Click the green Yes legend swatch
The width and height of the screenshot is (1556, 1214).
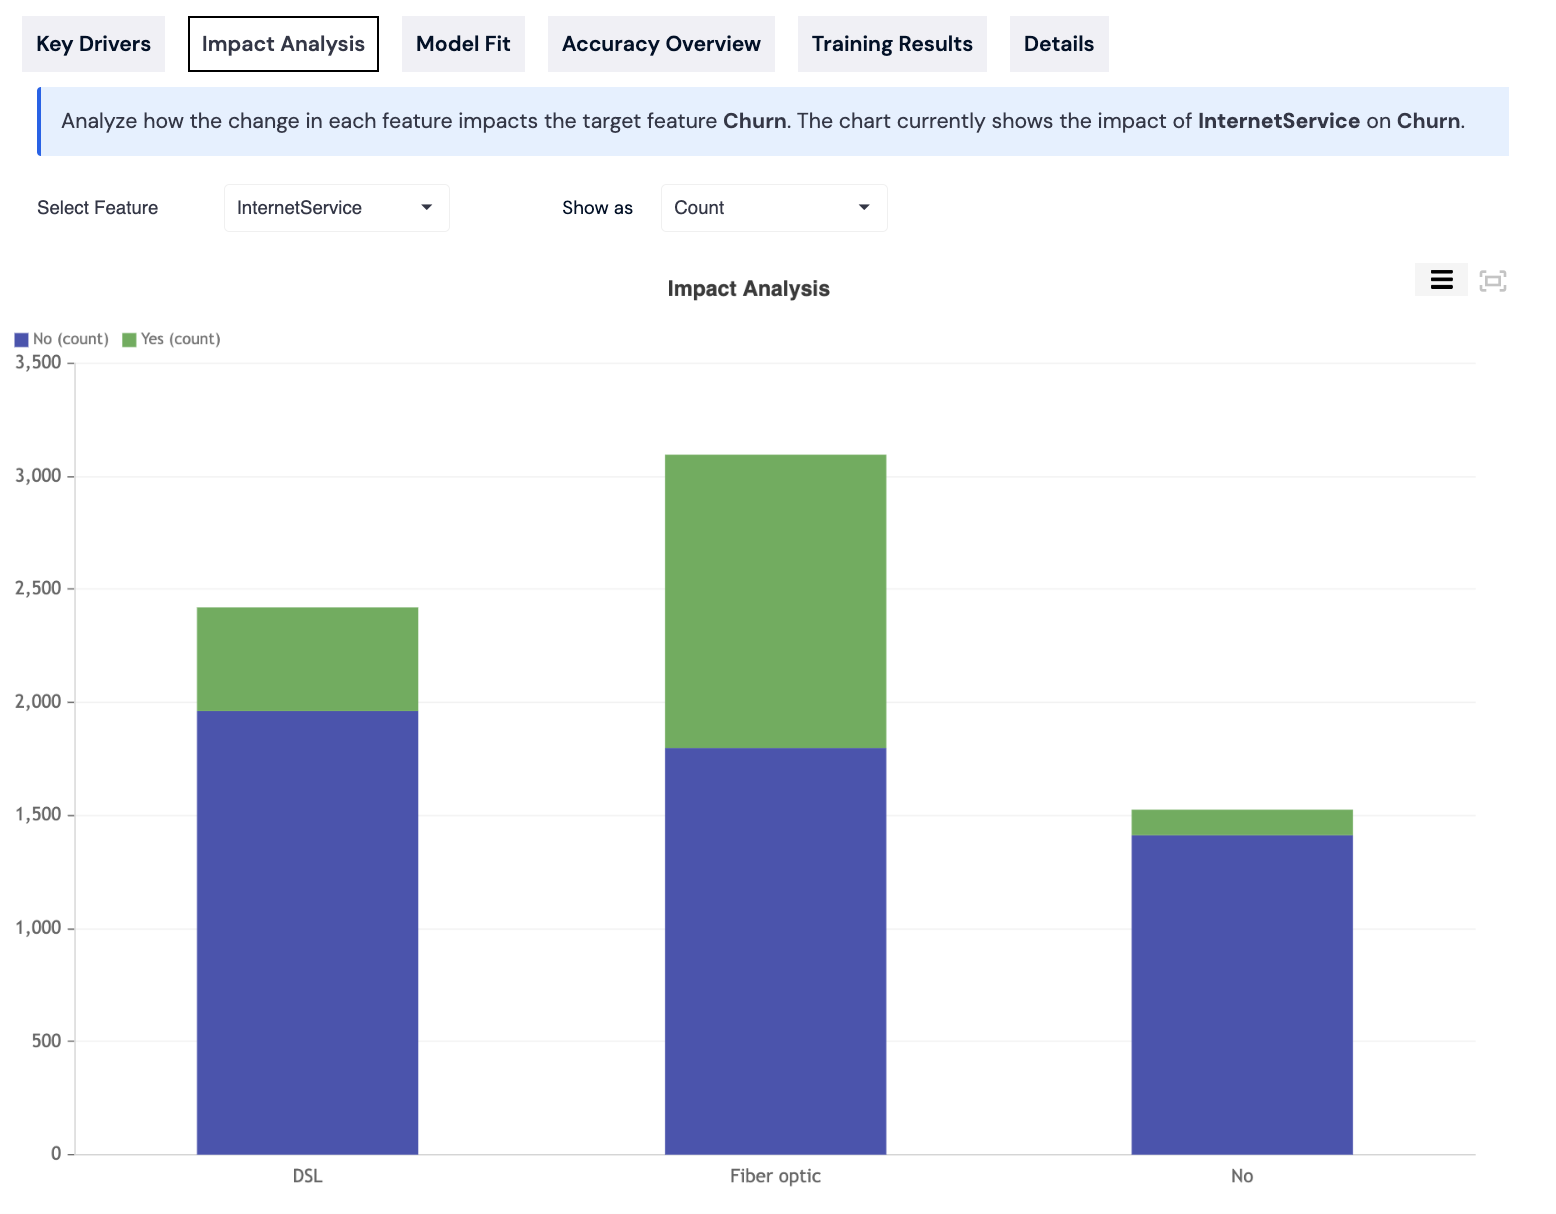(129, 340)
